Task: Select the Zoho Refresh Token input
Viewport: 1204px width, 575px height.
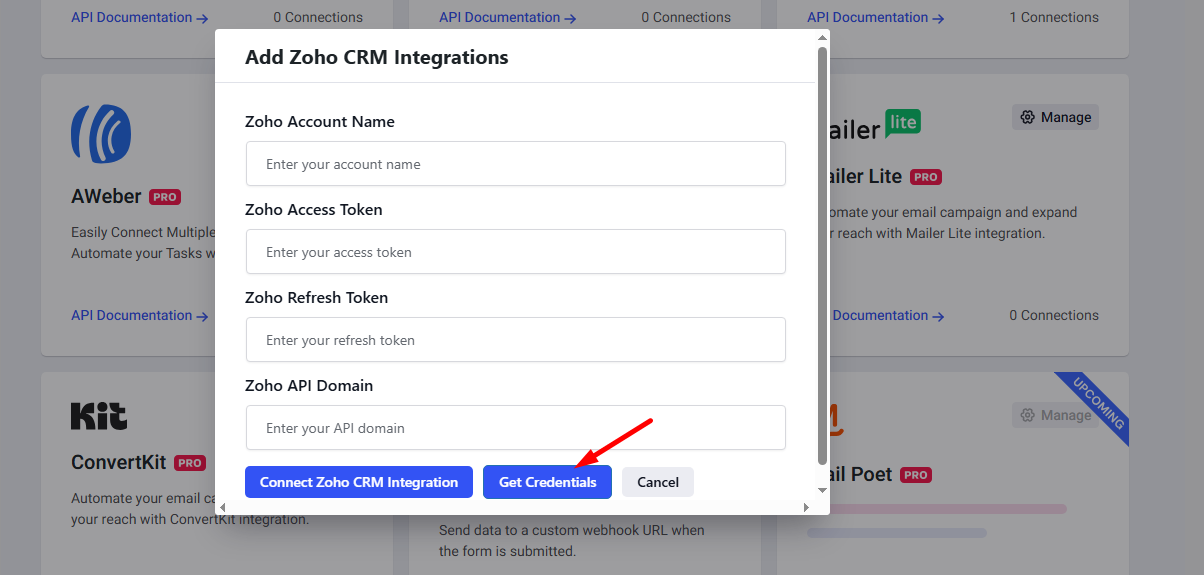Action: point(515,340)
